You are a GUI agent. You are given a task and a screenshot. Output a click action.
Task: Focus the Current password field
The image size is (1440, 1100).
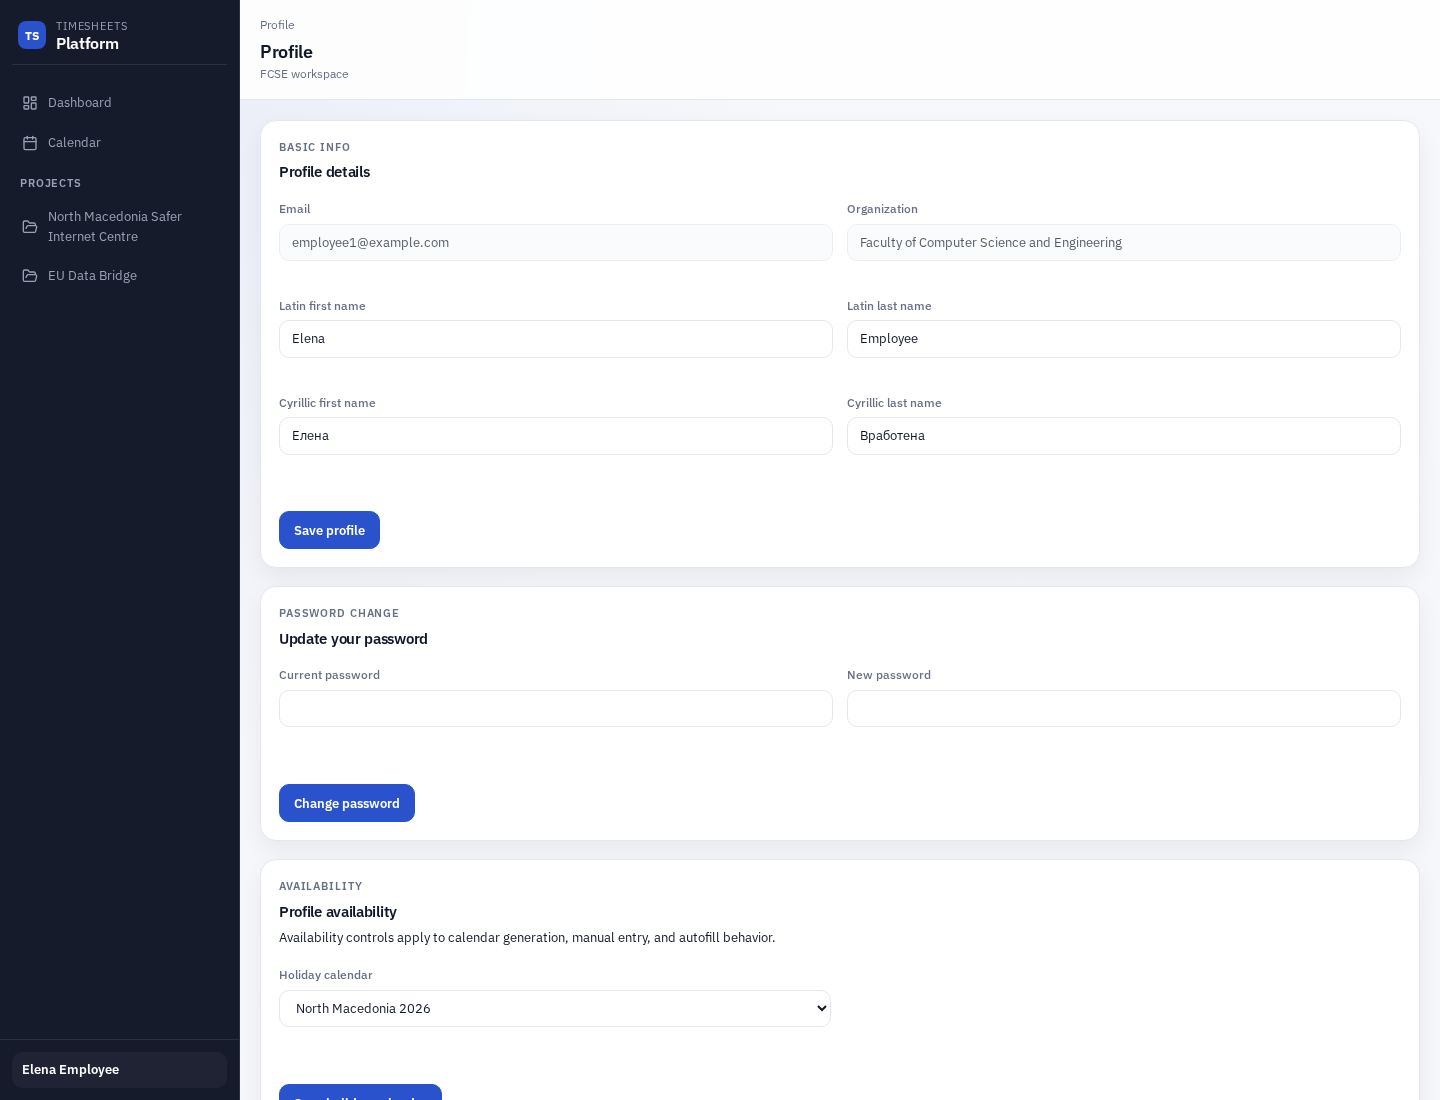coord(556,708)
